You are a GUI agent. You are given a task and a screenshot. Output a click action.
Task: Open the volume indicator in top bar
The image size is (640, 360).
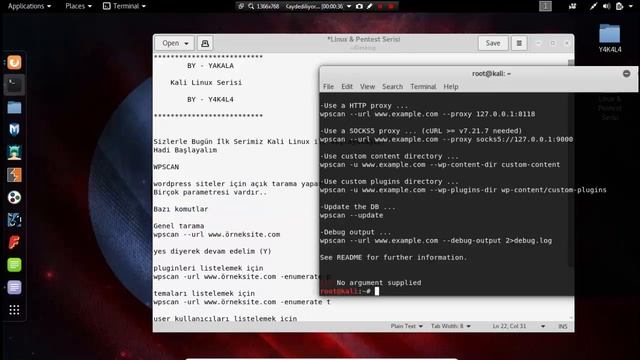click(607, 6)
